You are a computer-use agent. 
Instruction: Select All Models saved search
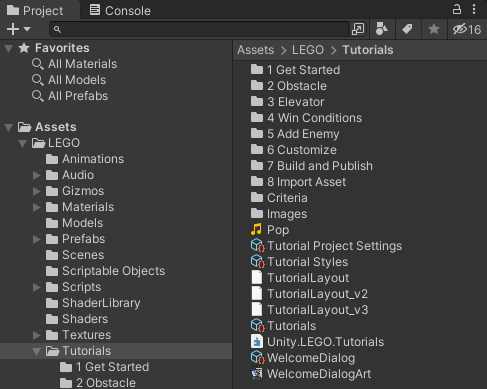[x=69, y=80]
